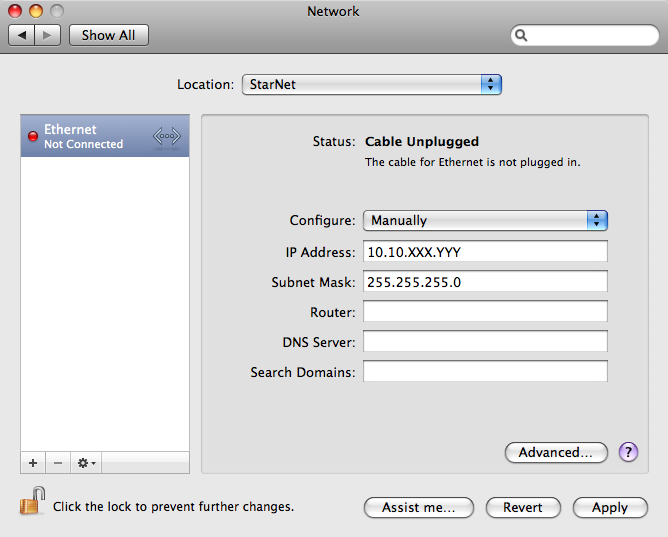Open the Location dropdown showing StarNet

(371, 84)
